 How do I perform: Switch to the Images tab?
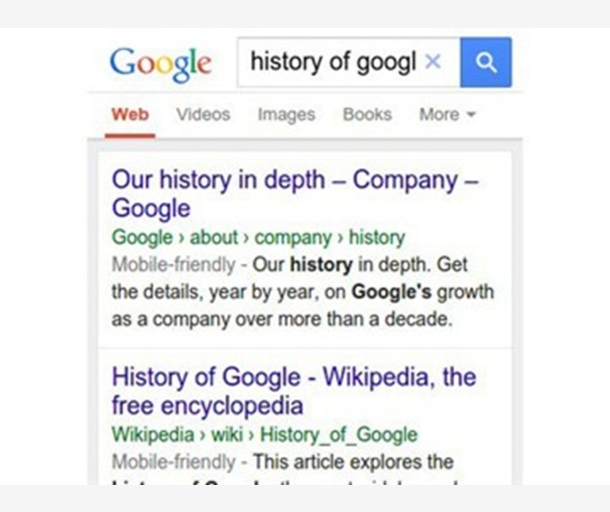click(286, 114)
